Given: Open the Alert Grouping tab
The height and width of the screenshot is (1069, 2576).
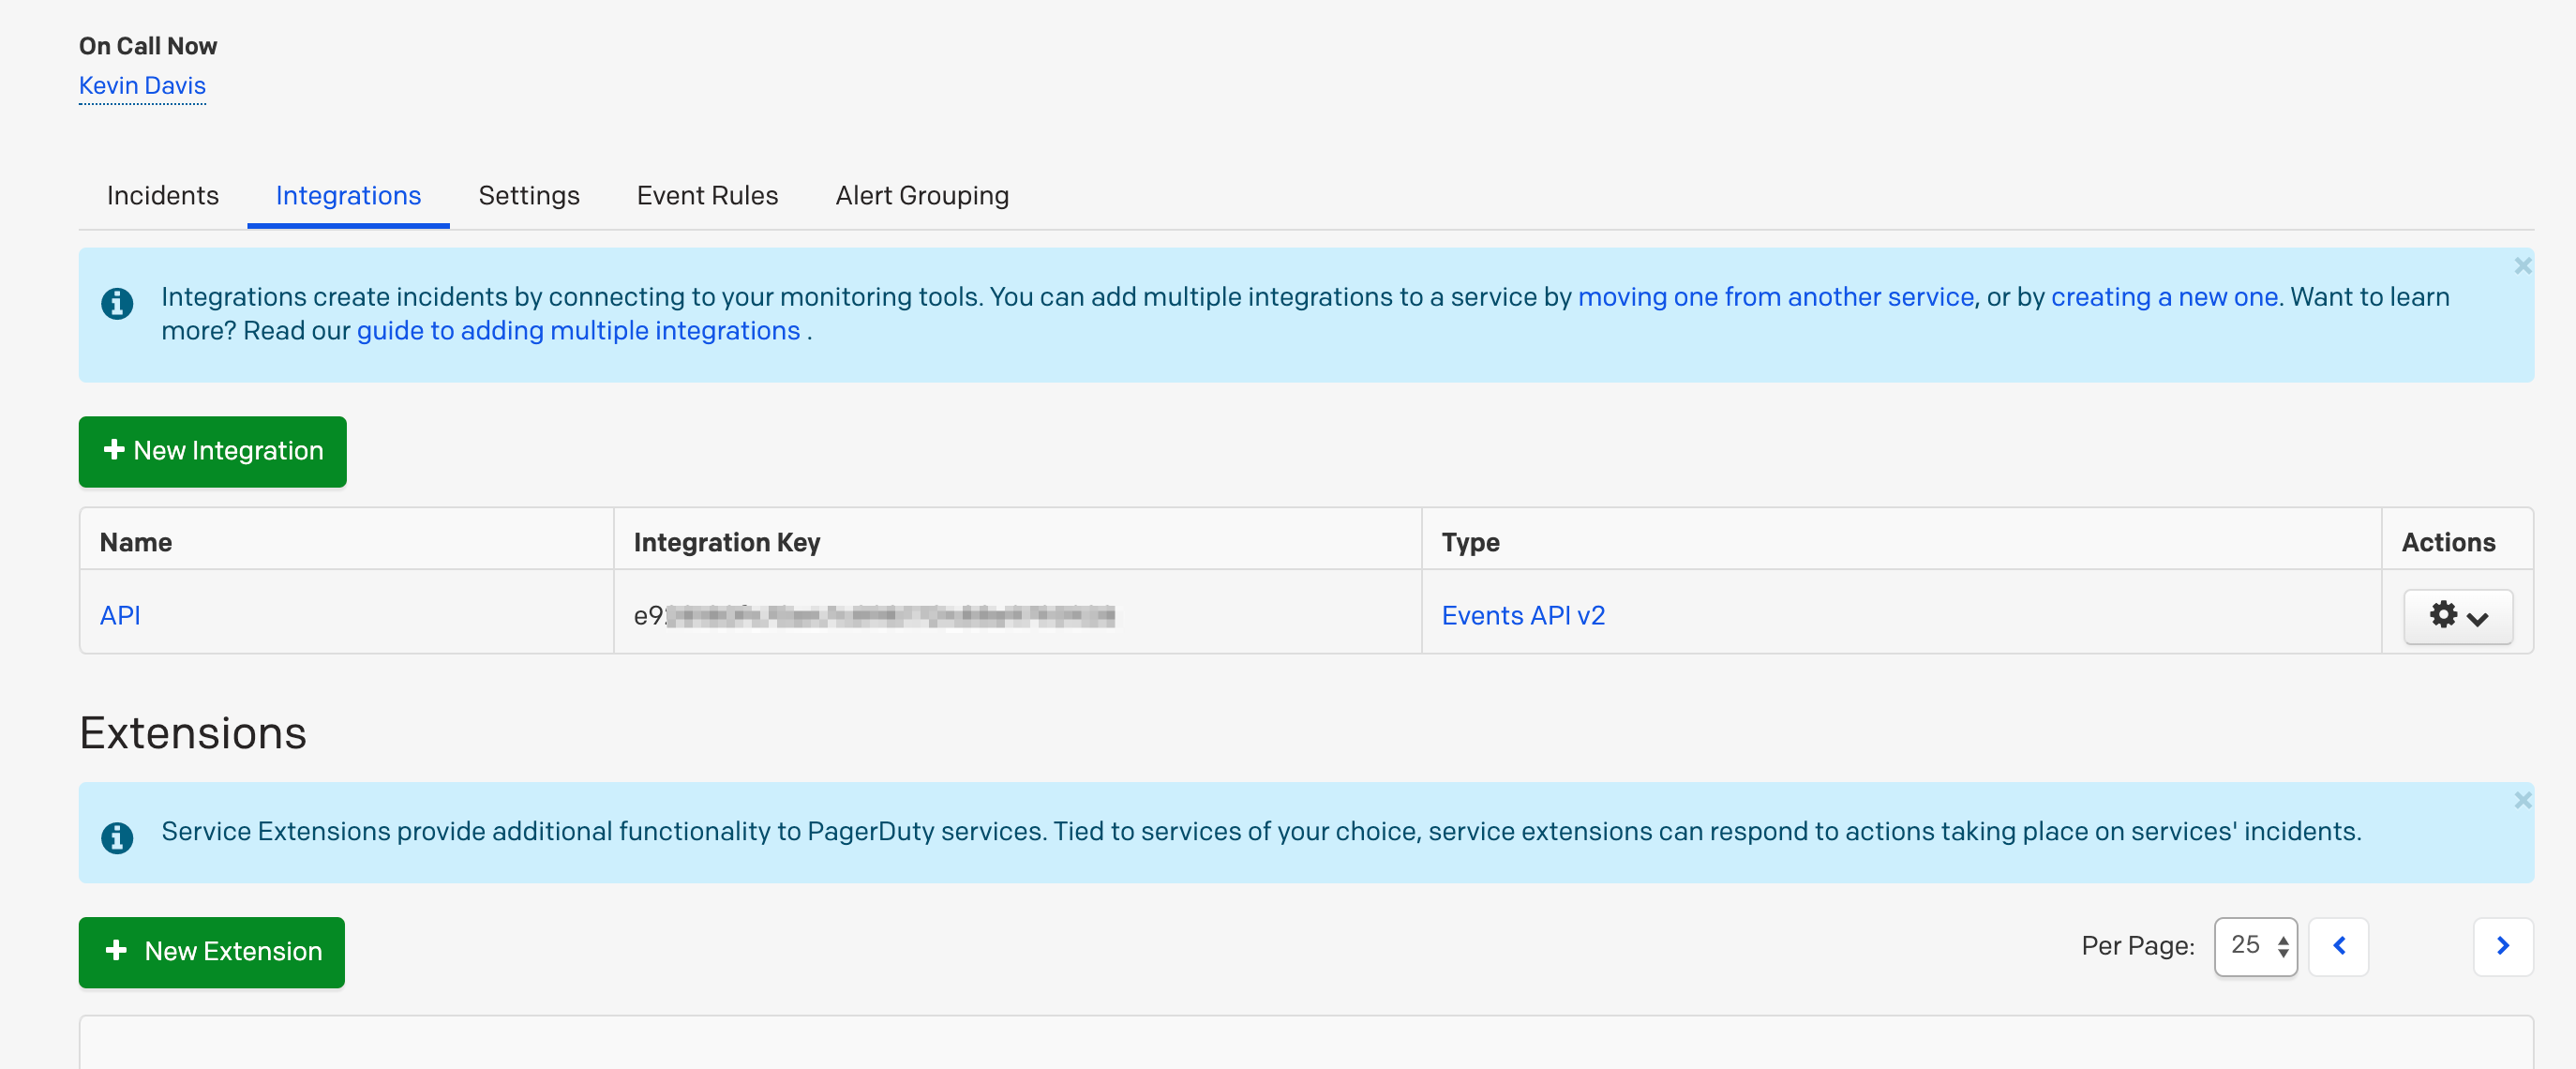Looking at the screenshot, I should tap(921, 196).
